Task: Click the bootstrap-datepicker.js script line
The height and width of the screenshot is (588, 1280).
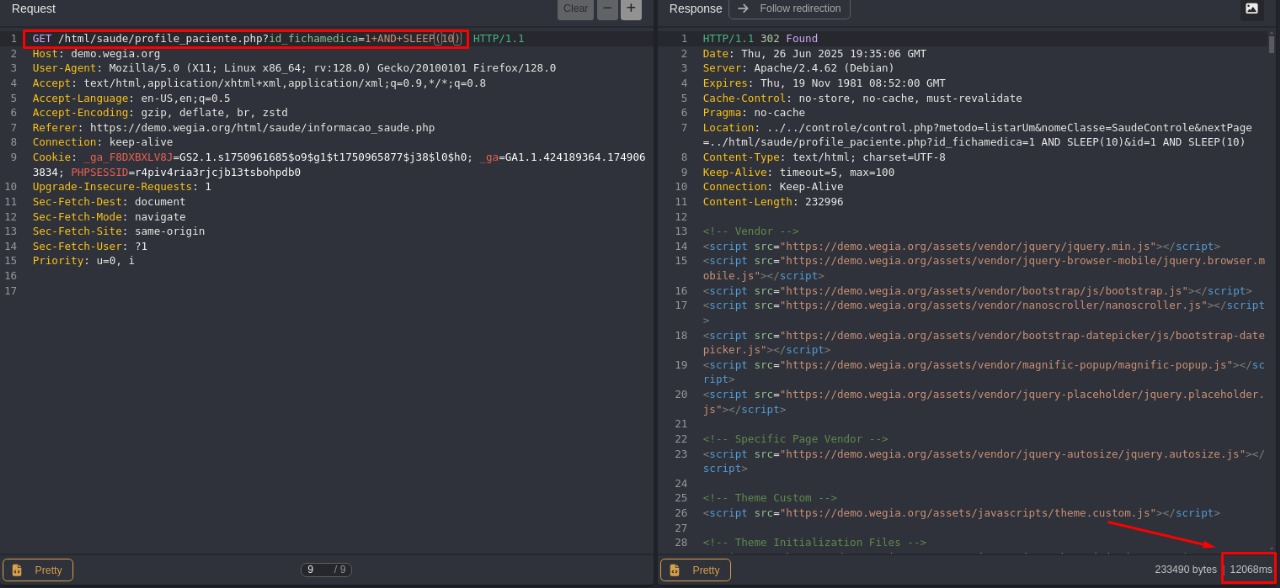Action: tap(984, 343)
